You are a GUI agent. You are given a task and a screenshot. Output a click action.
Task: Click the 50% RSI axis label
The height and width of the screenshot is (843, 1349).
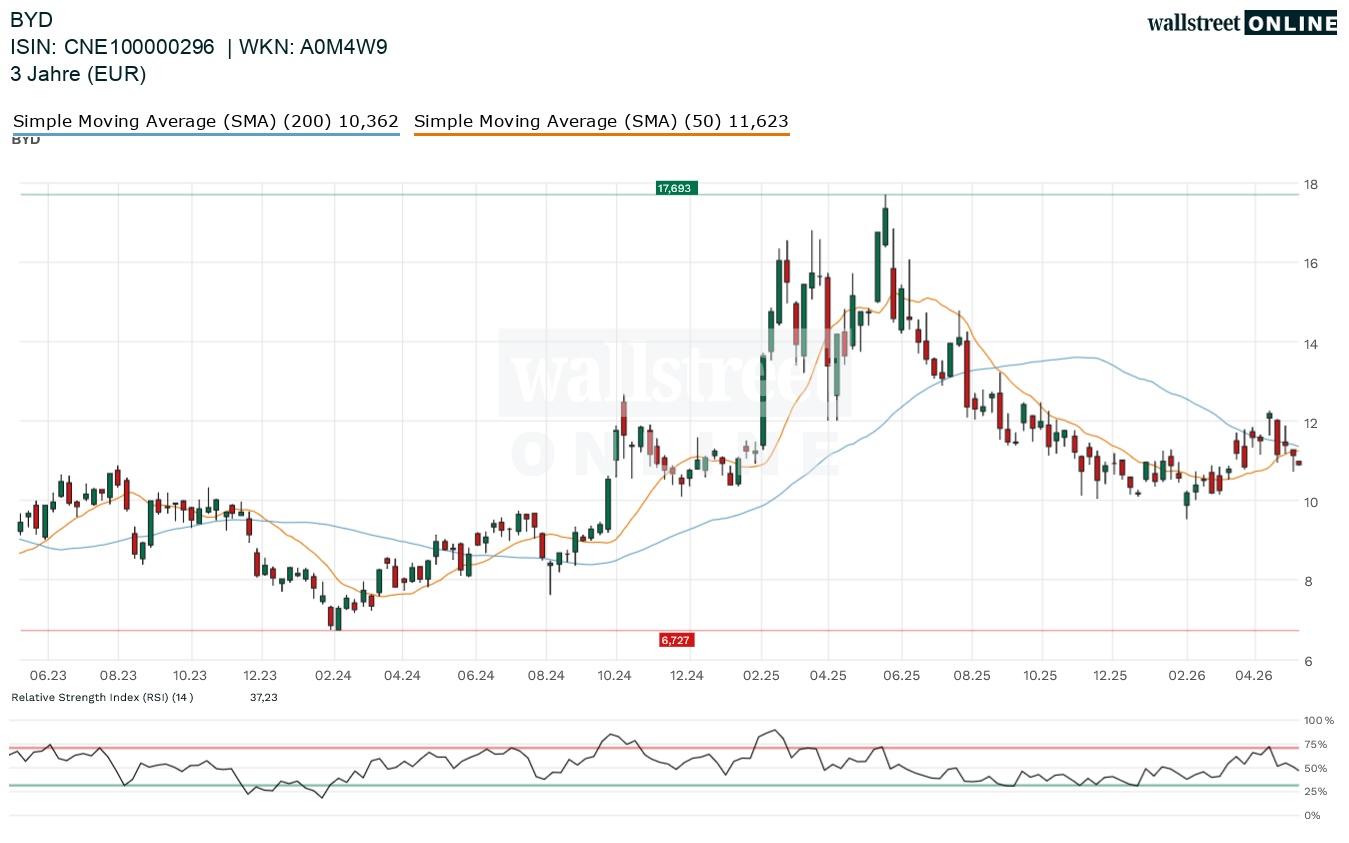[1315, 769]
